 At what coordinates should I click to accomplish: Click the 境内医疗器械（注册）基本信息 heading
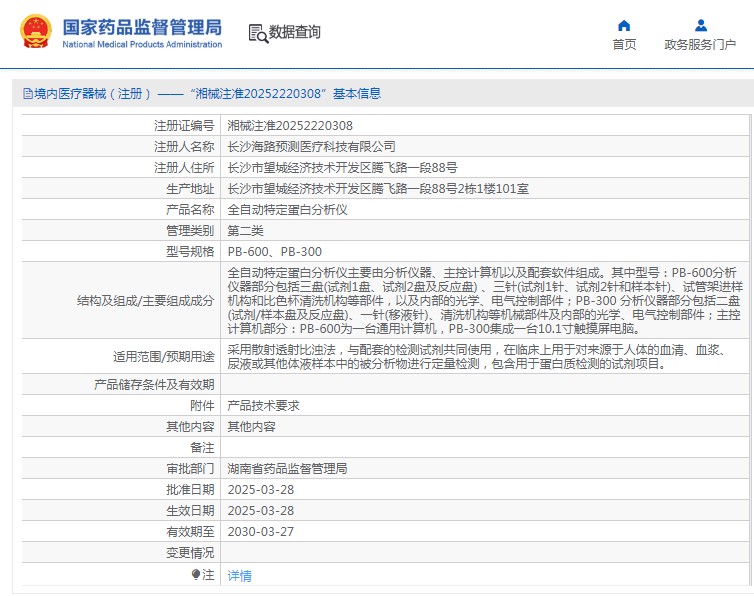[x=207, y=93]
